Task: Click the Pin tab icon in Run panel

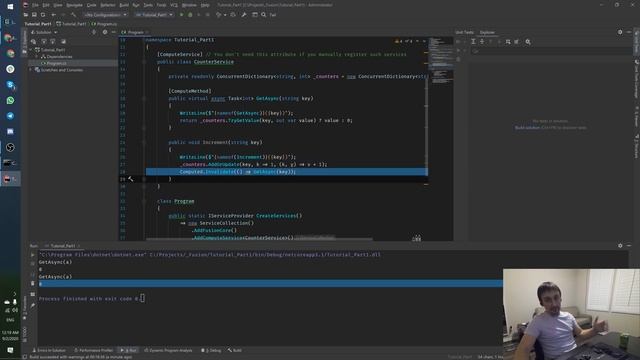Action: pos(33,305)
